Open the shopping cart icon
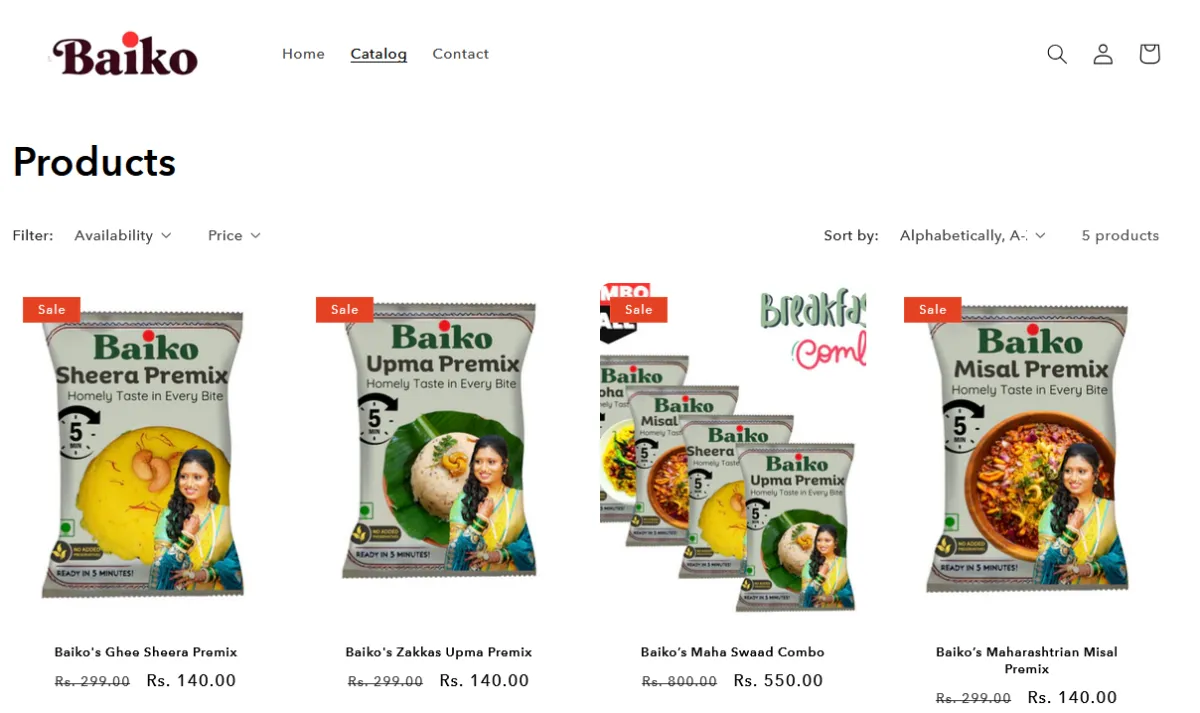This screenshot has width=1200, height=713. pos(1149,54)
